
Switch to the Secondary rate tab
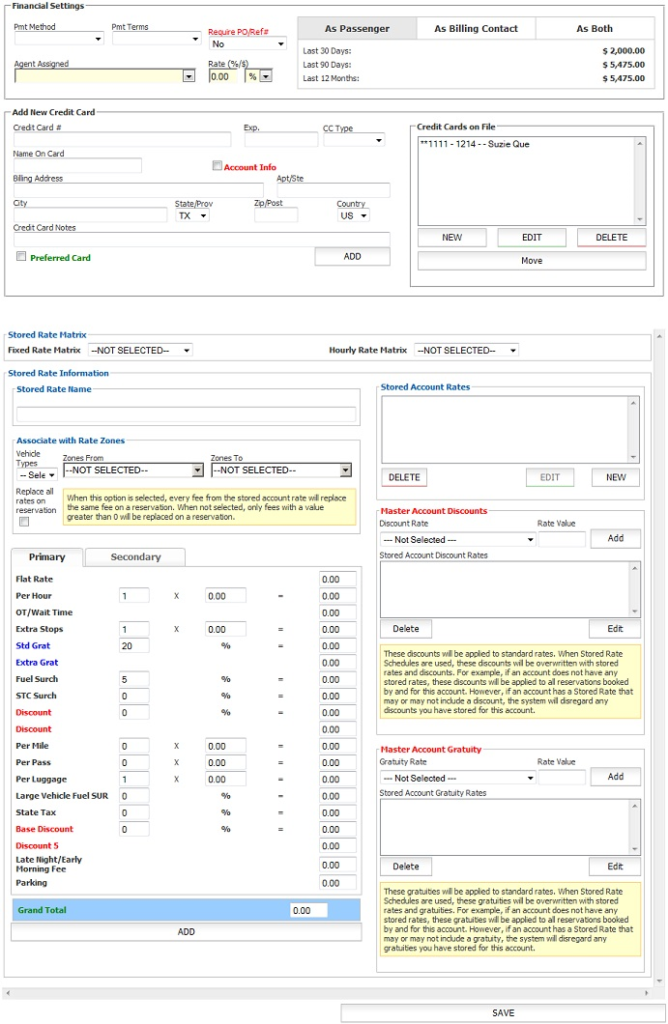coord(135,558)
